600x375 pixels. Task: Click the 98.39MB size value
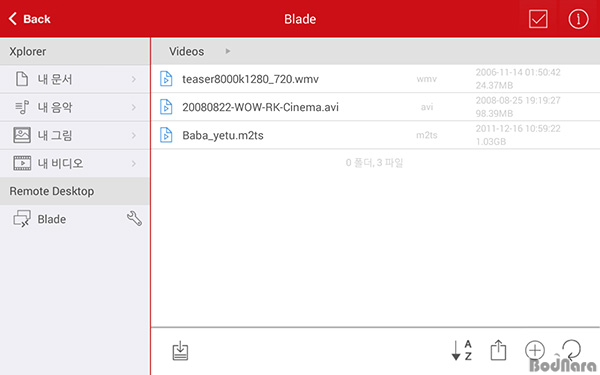[x=494, y=113]
